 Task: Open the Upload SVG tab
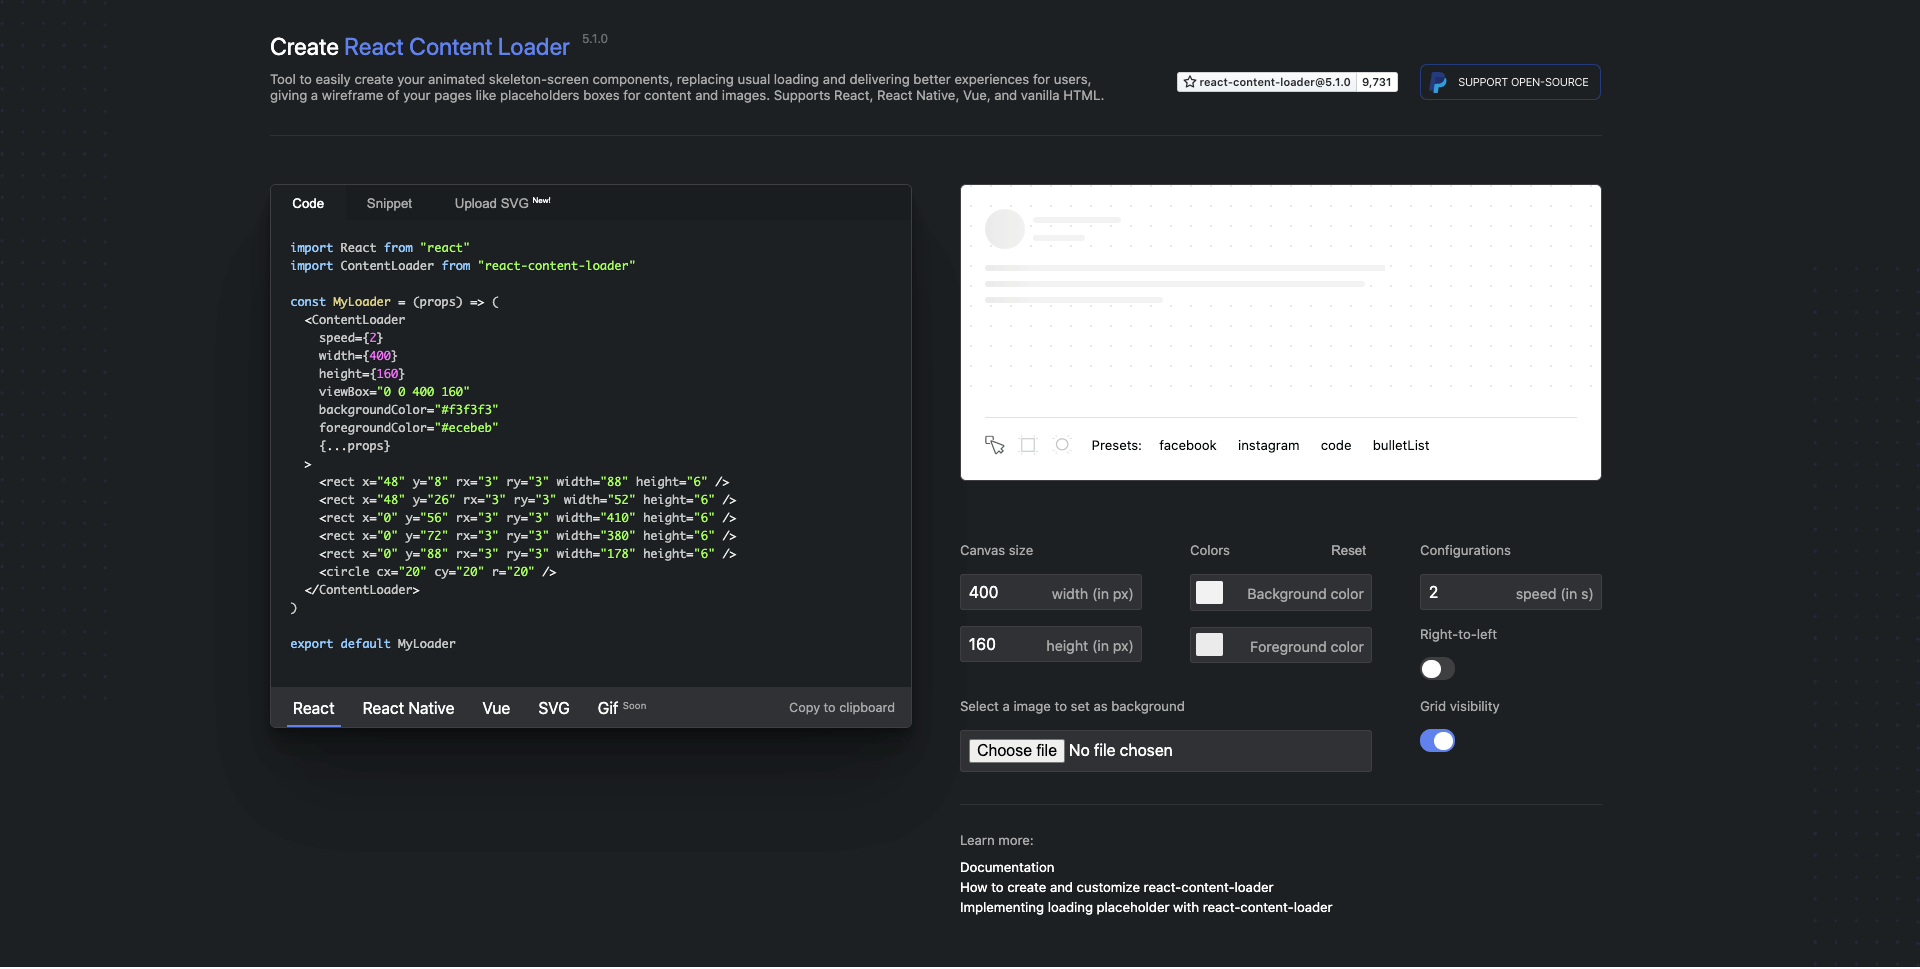(502, 203)
